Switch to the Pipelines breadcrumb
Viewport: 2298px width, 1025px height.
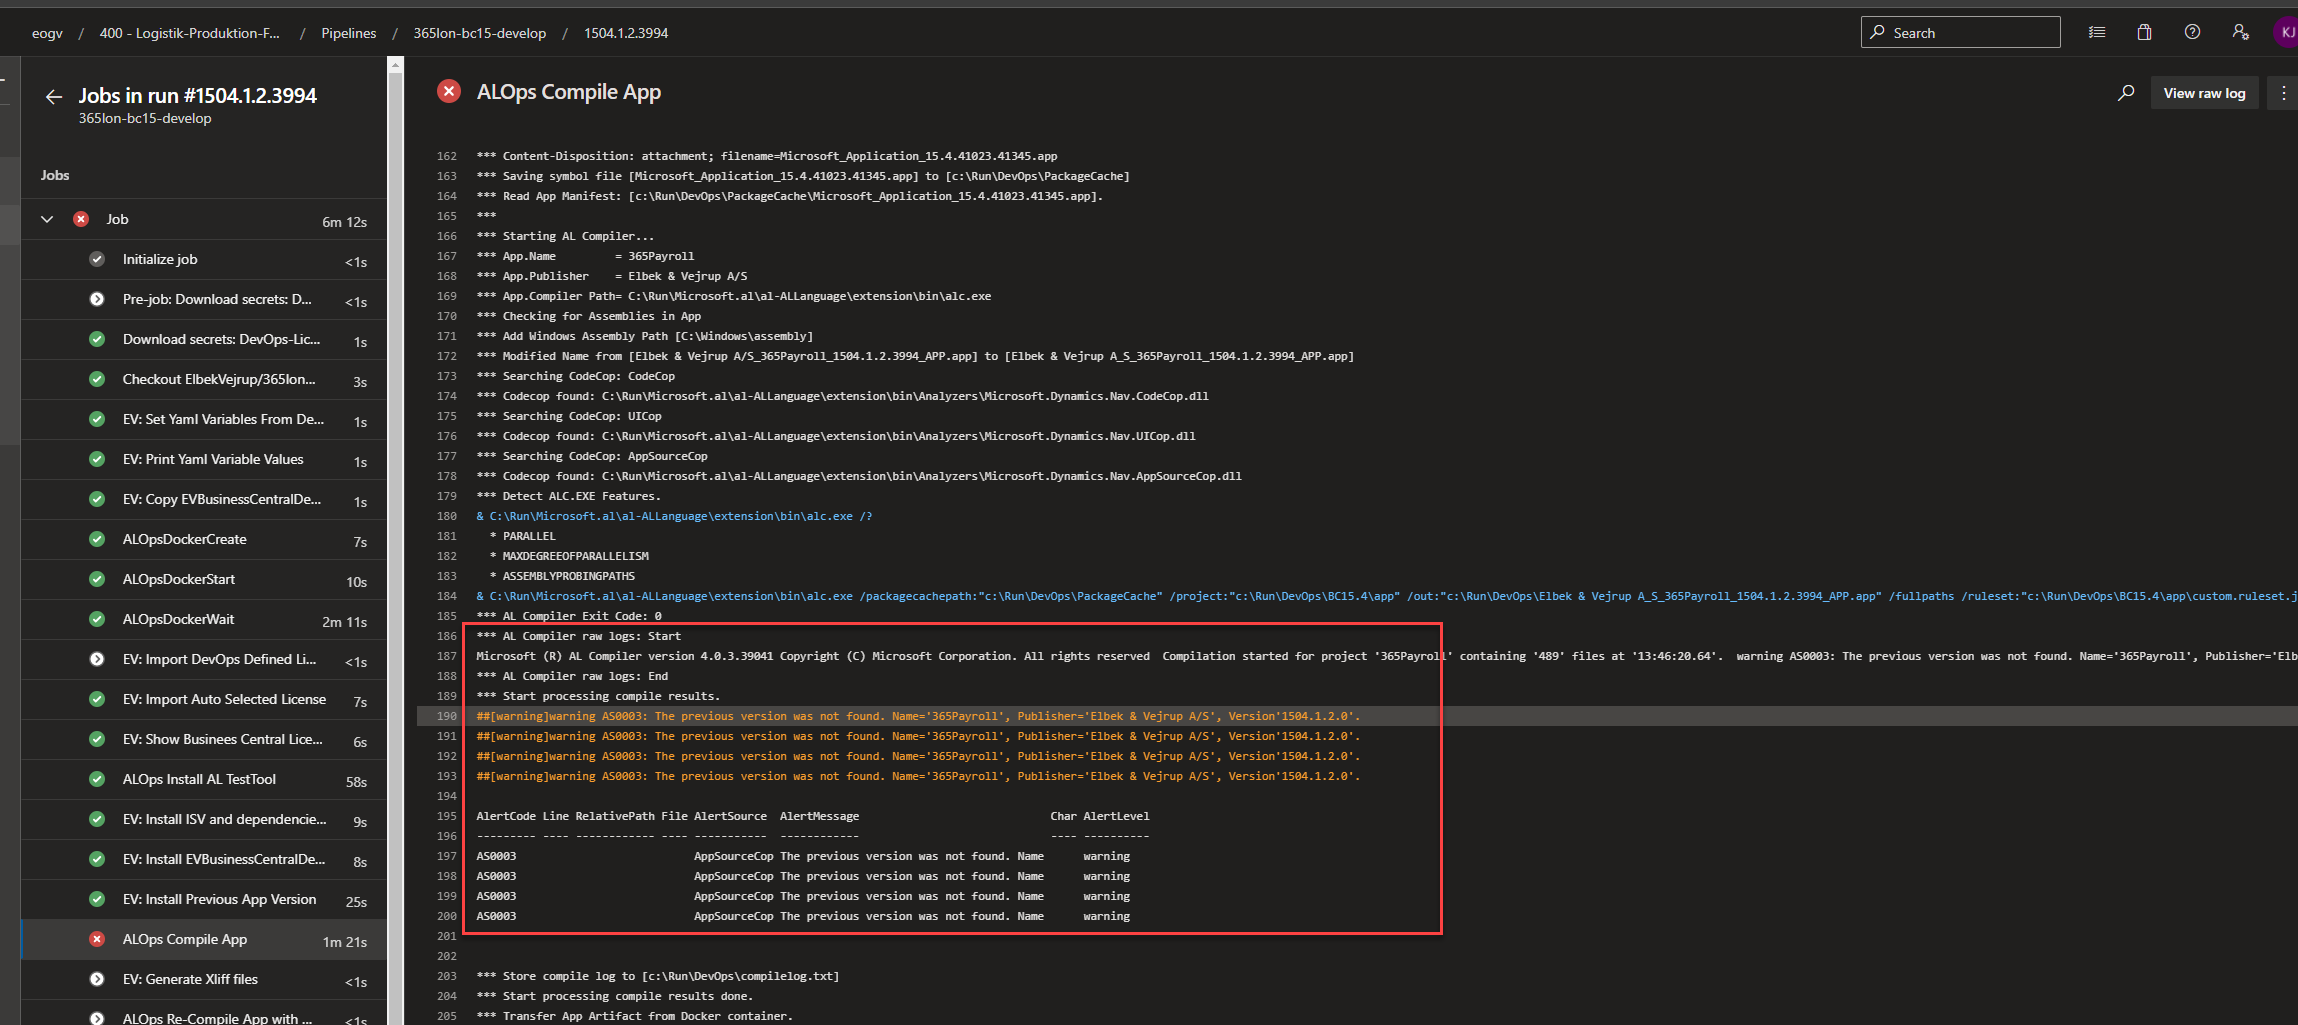348,32
